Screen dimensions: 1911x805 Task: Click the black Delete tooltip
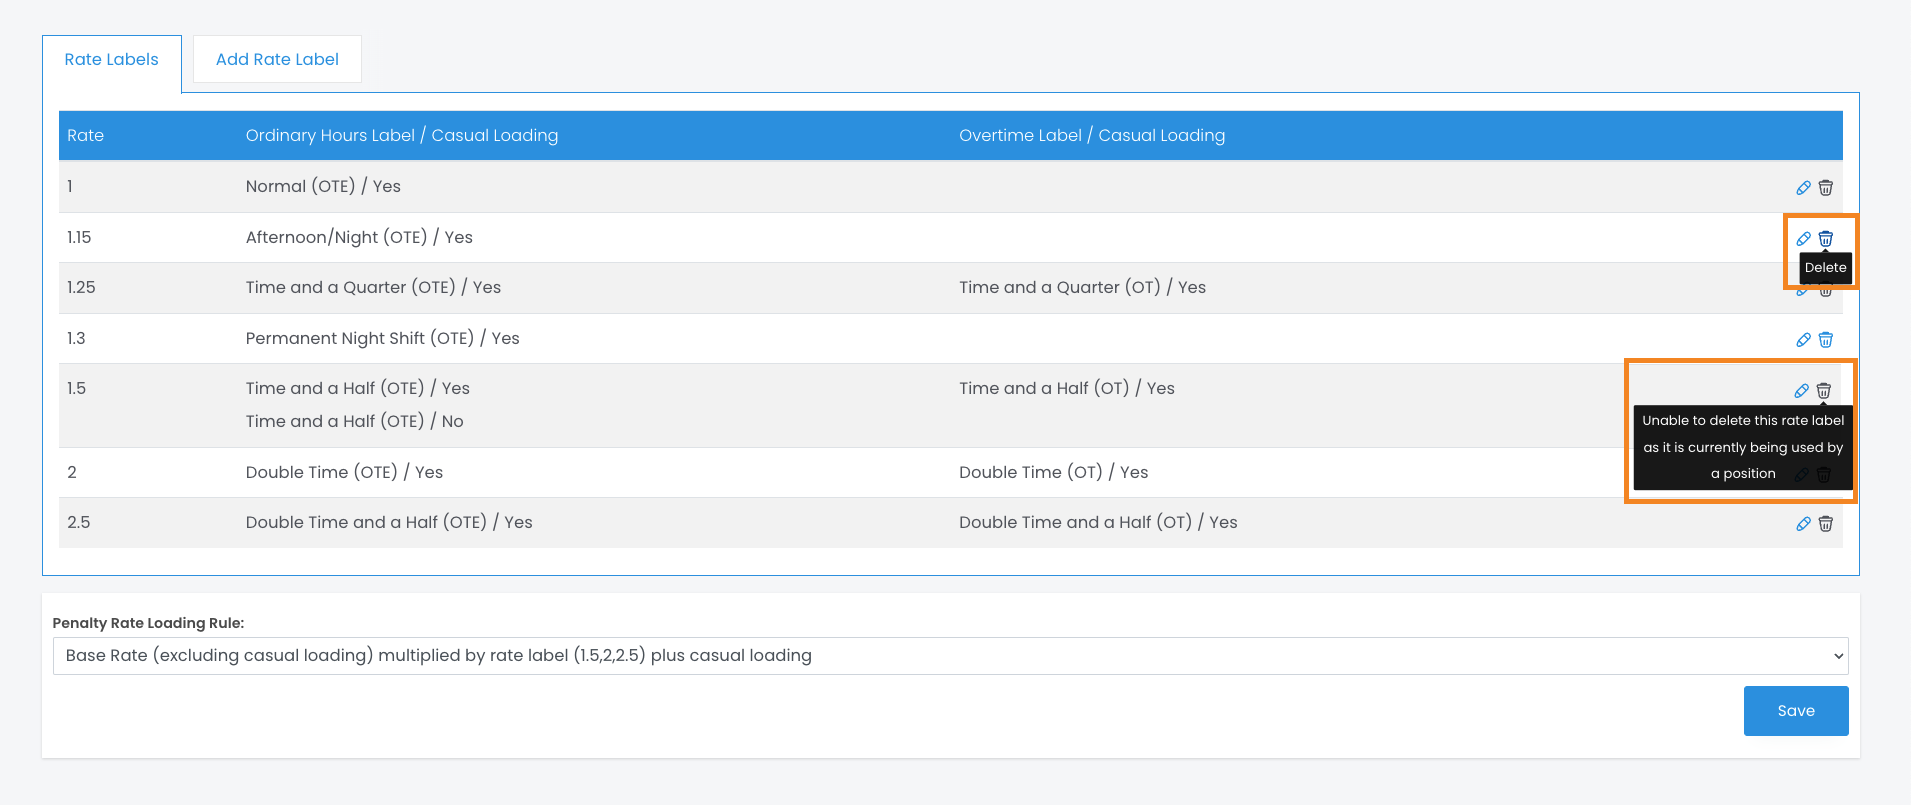click(x=1825, y=268)
